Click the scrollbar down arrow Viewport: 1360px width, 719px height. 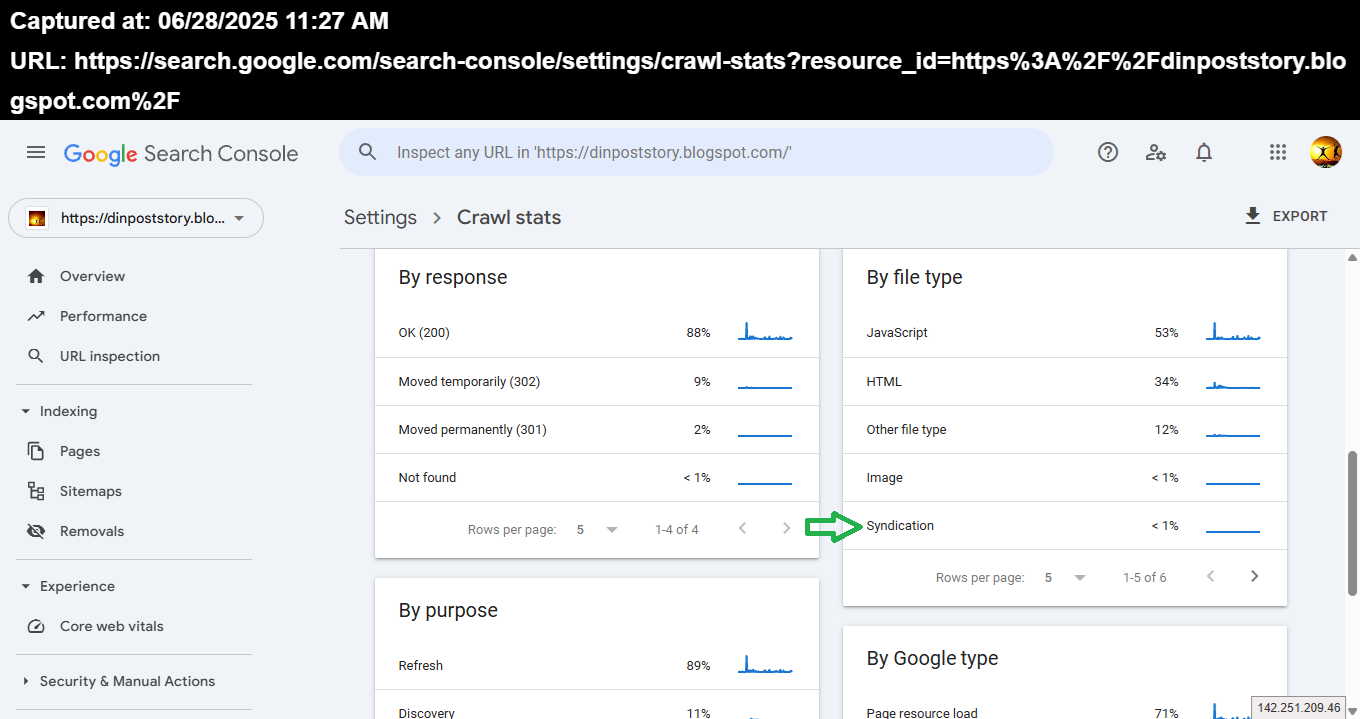[x=1352, y=711]
